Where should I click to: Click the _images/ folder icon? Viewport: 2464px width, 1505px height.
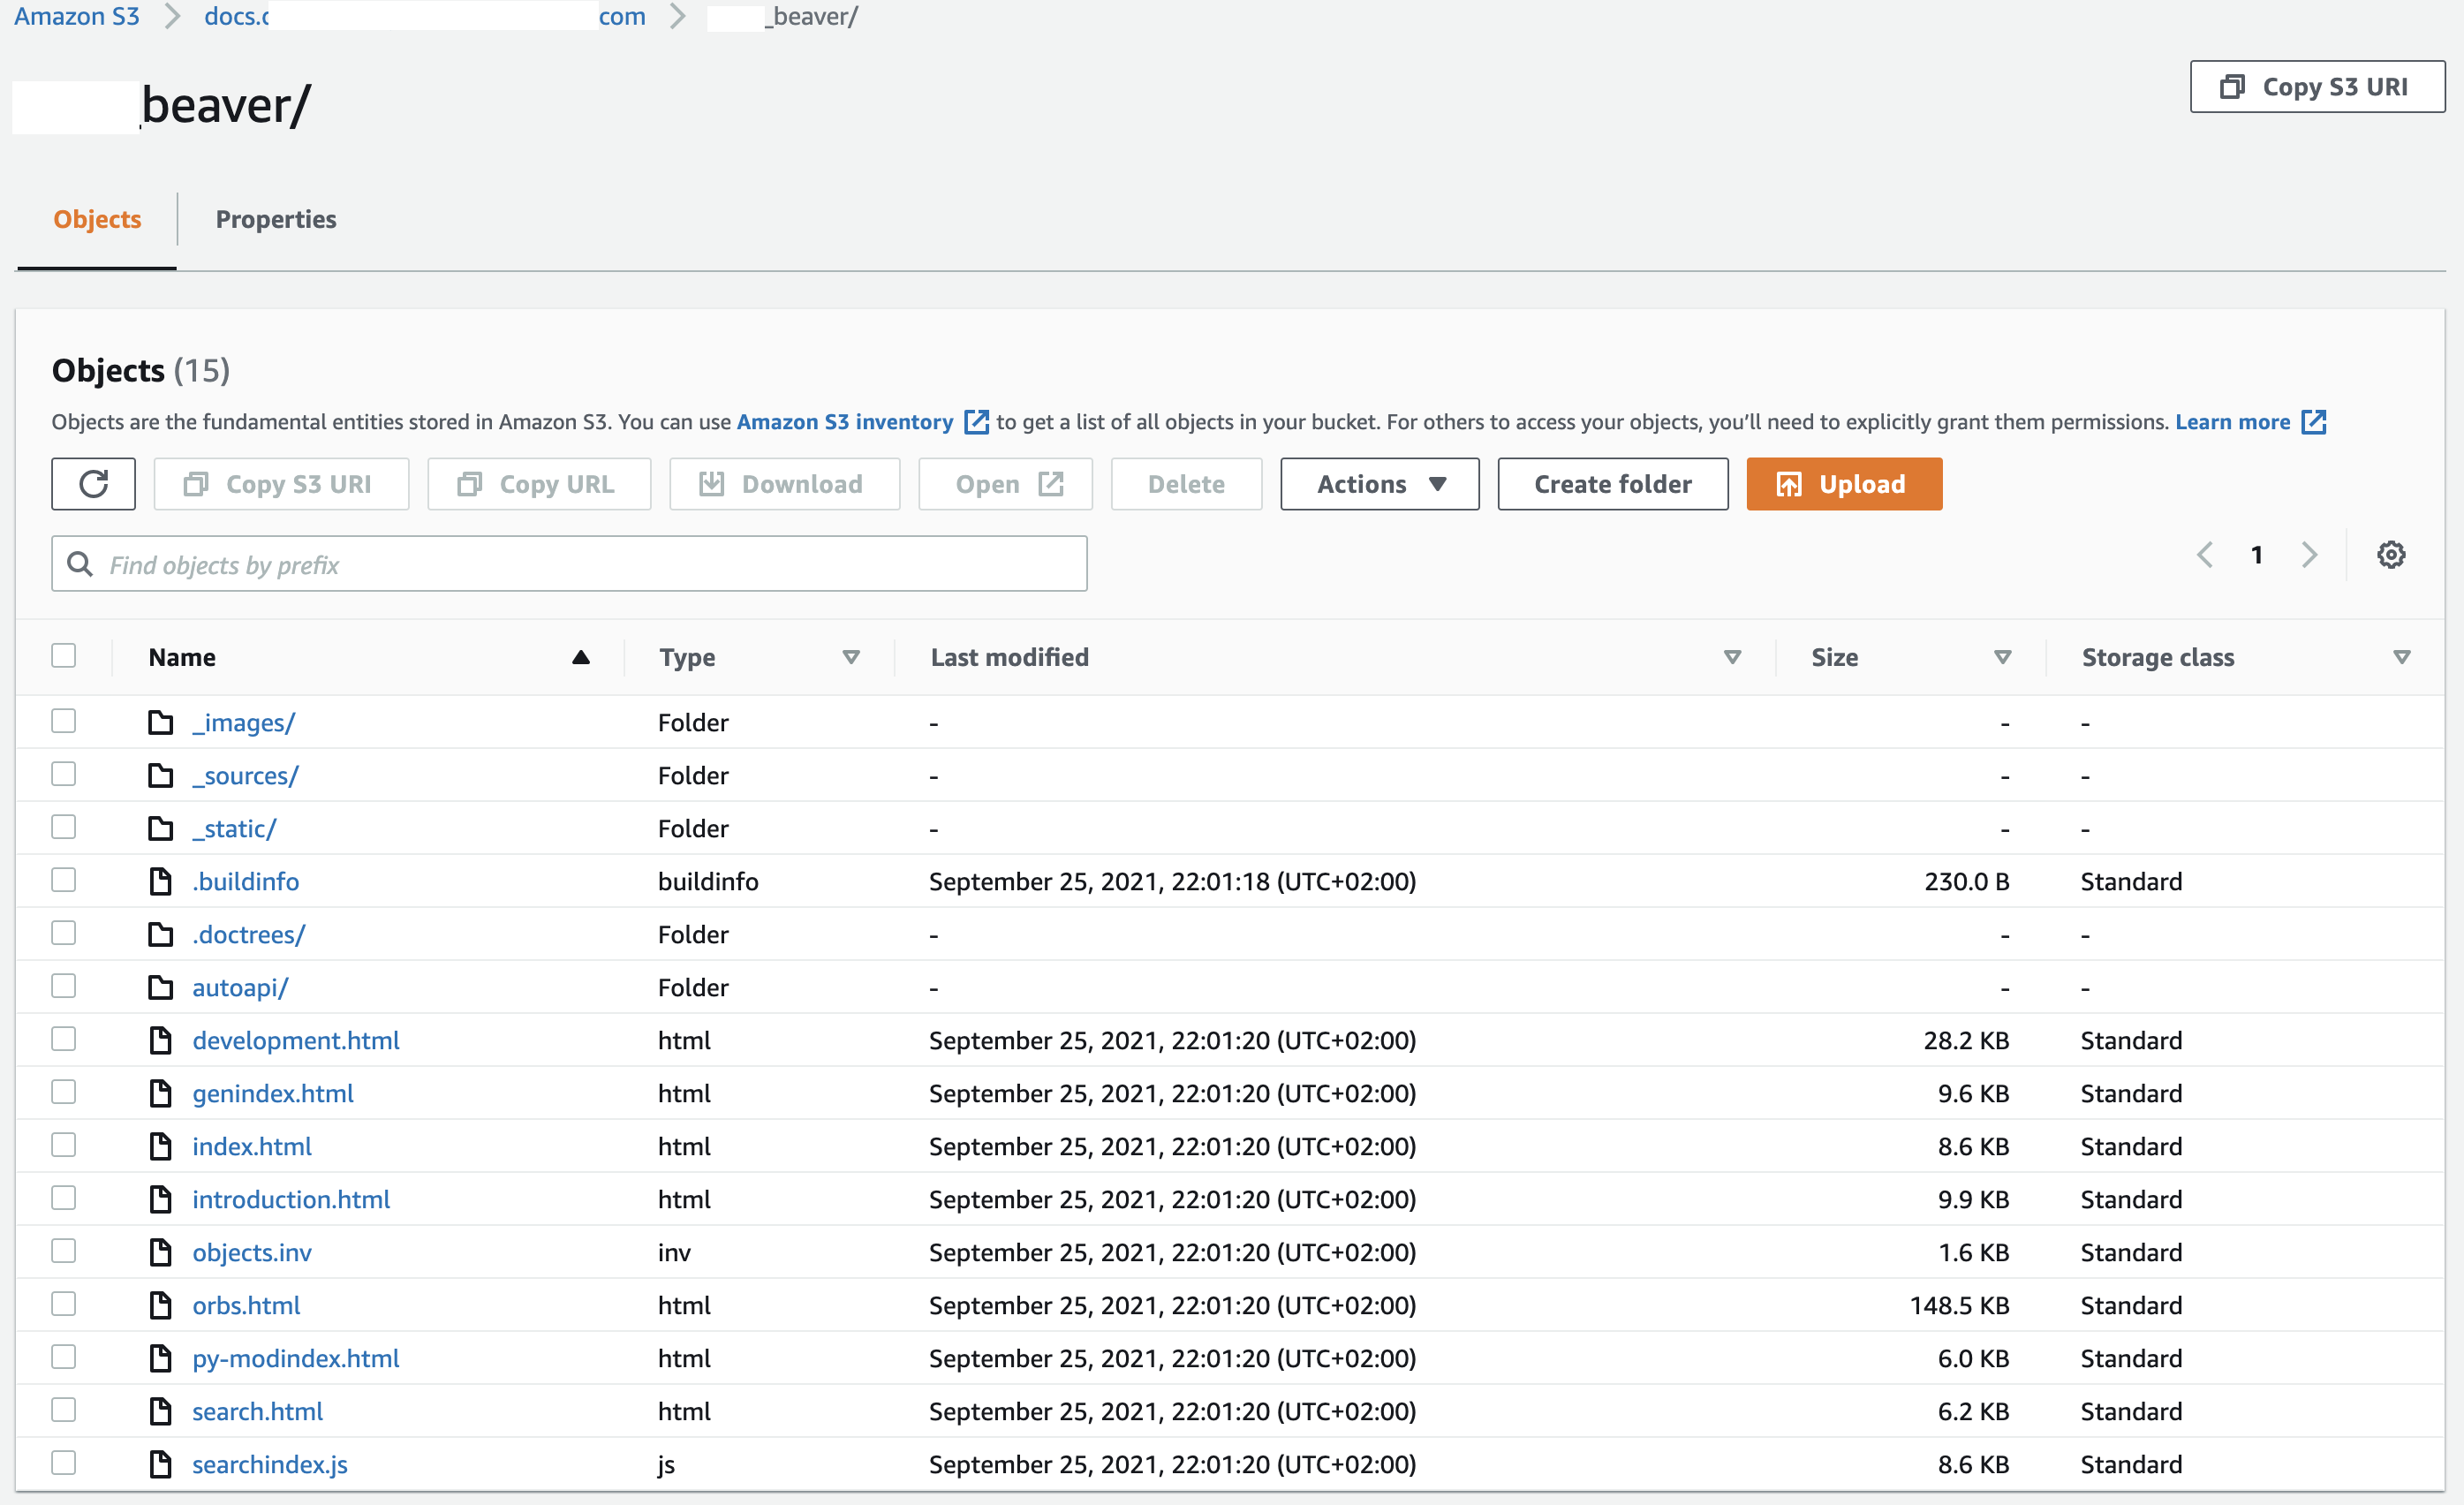pos(160,722)
